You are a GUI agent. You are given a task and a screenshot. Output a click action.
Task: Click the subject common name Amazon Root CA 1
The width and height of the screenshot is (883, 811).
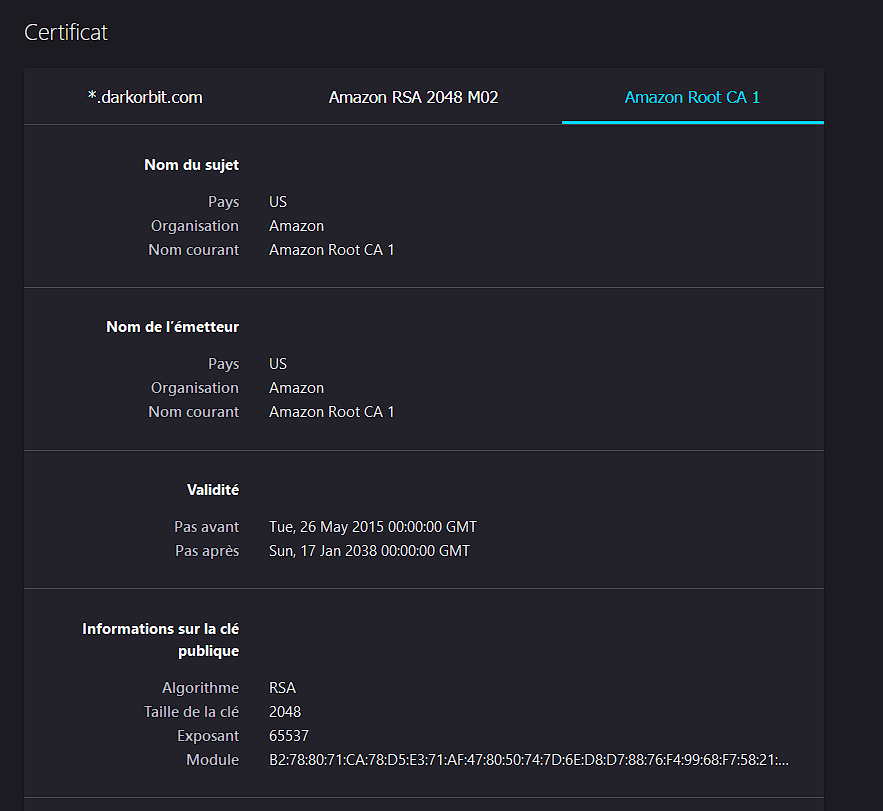[x=332, y=250]
